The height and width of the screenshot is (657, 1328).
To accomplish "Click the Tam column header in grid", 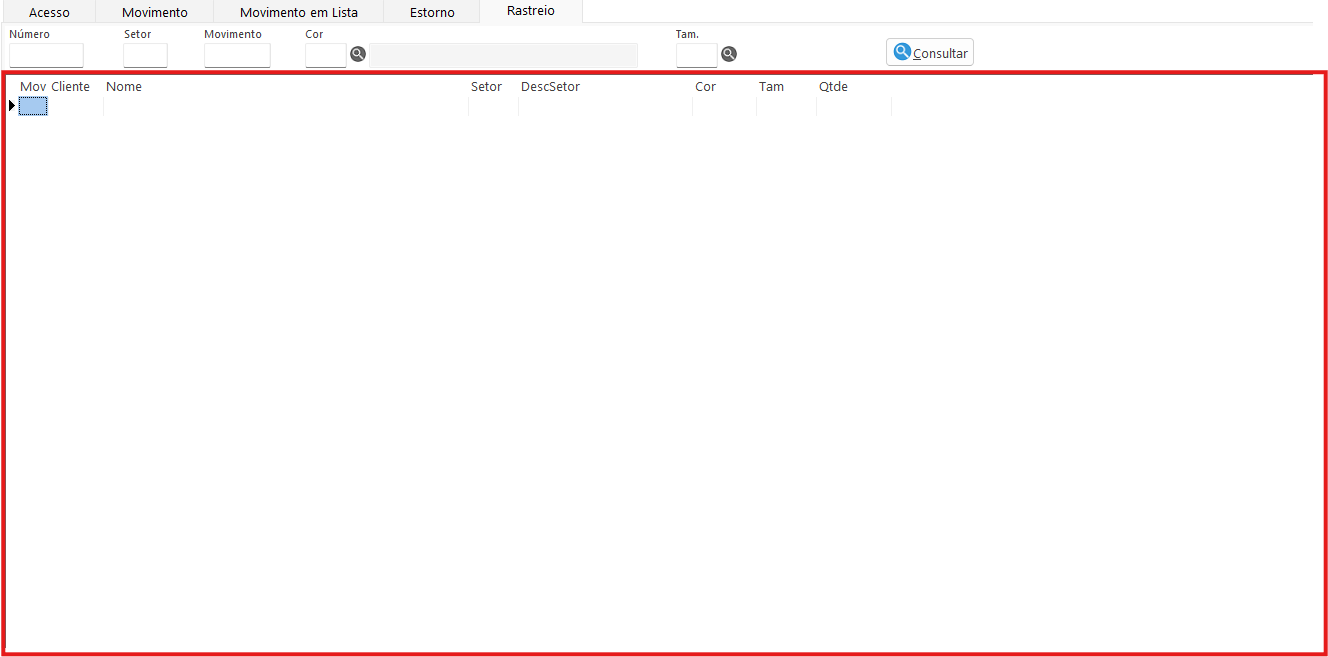I will coord(771,87).
